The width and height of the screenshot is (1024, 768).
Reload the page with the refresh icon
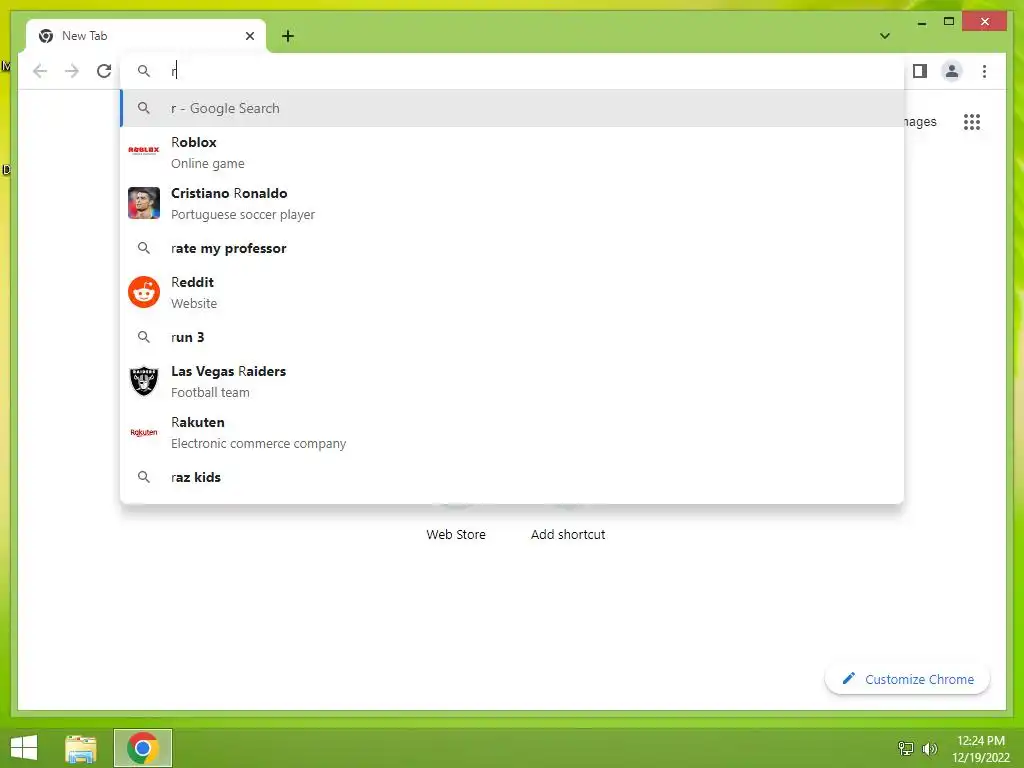pyautogui.click(x=104, y=71)
